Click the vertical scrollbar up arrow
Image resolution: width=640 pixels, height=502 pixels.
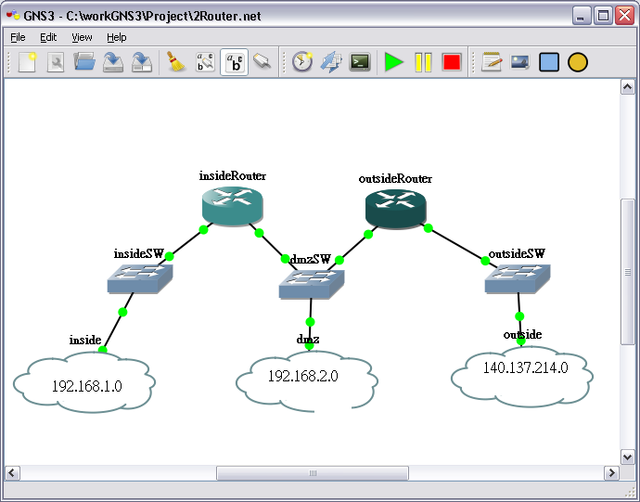point(627,87)
